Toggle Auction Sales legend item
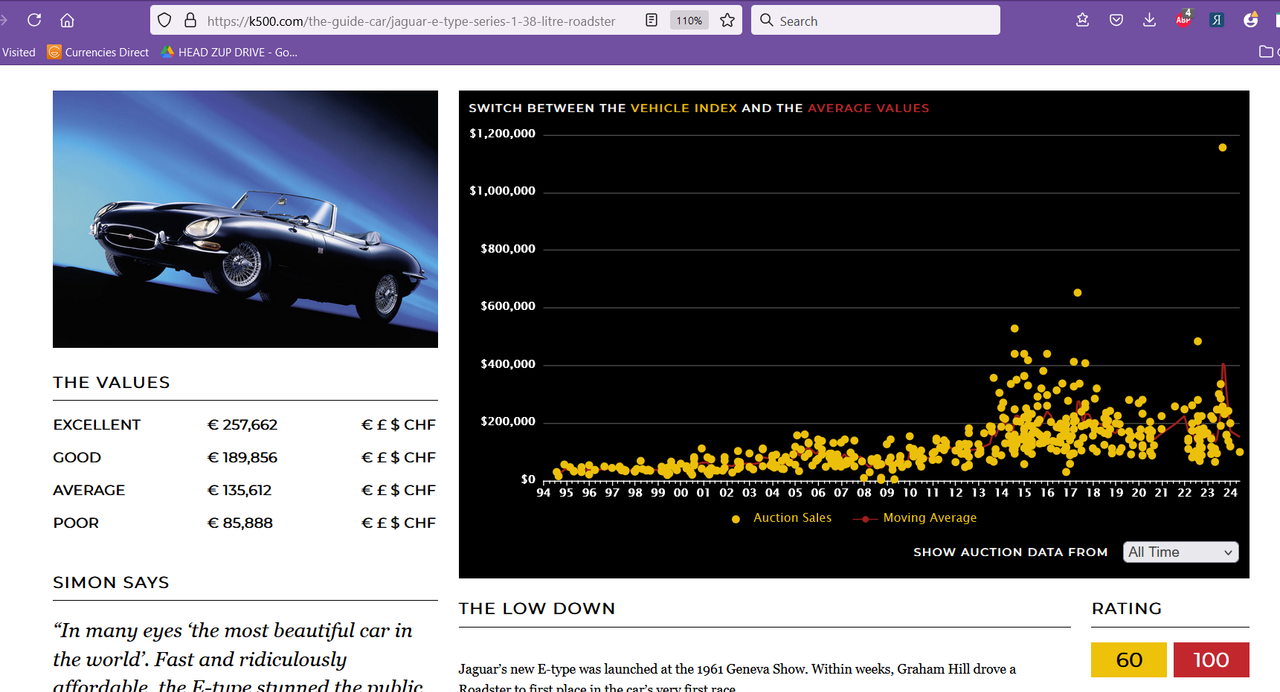The width and height of the screenshot is (1280, 692). [x=782, y=518]
